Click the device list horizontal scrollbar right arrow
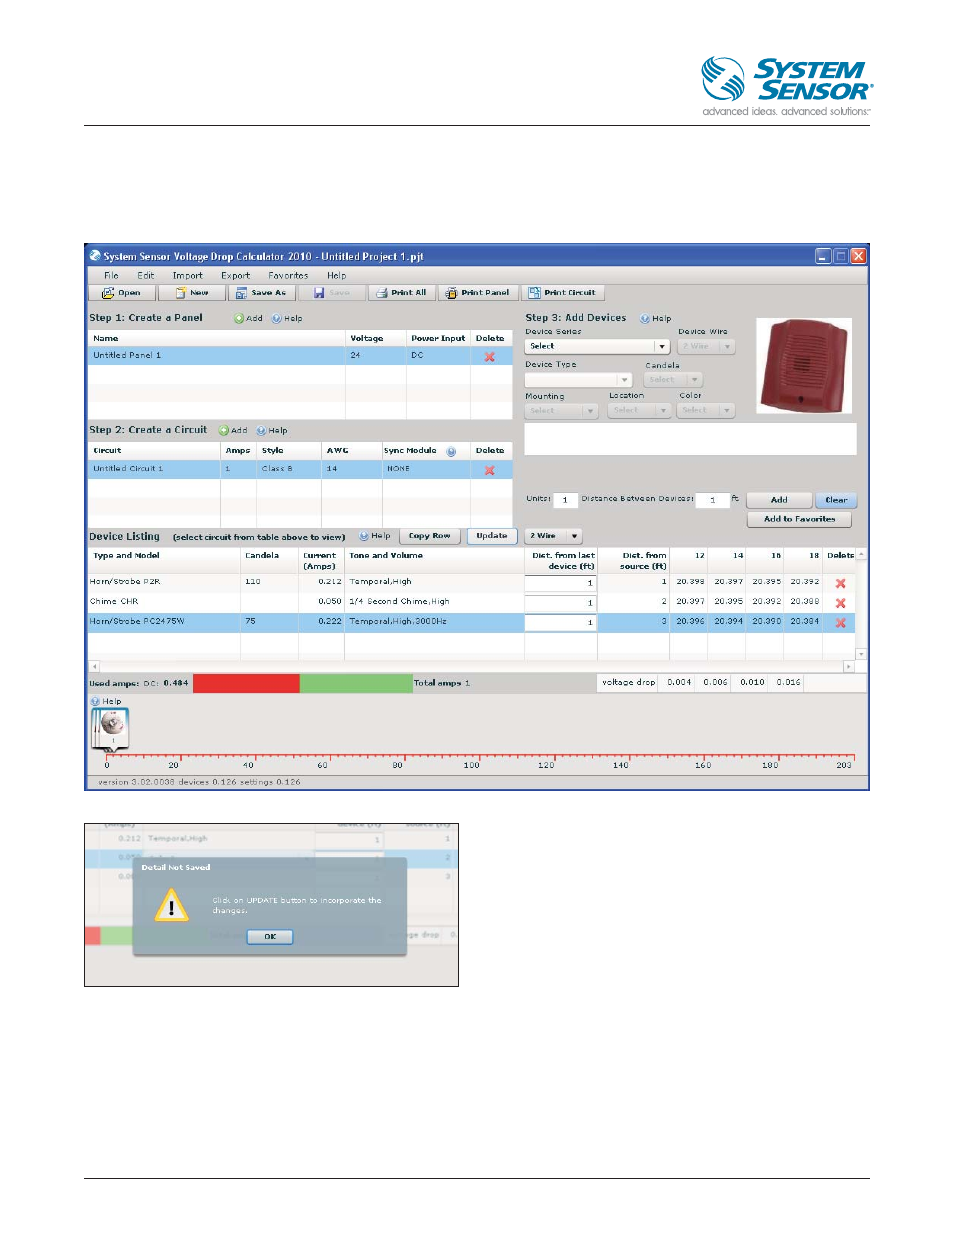954x1235 pixels. click(x=849, y=666)
